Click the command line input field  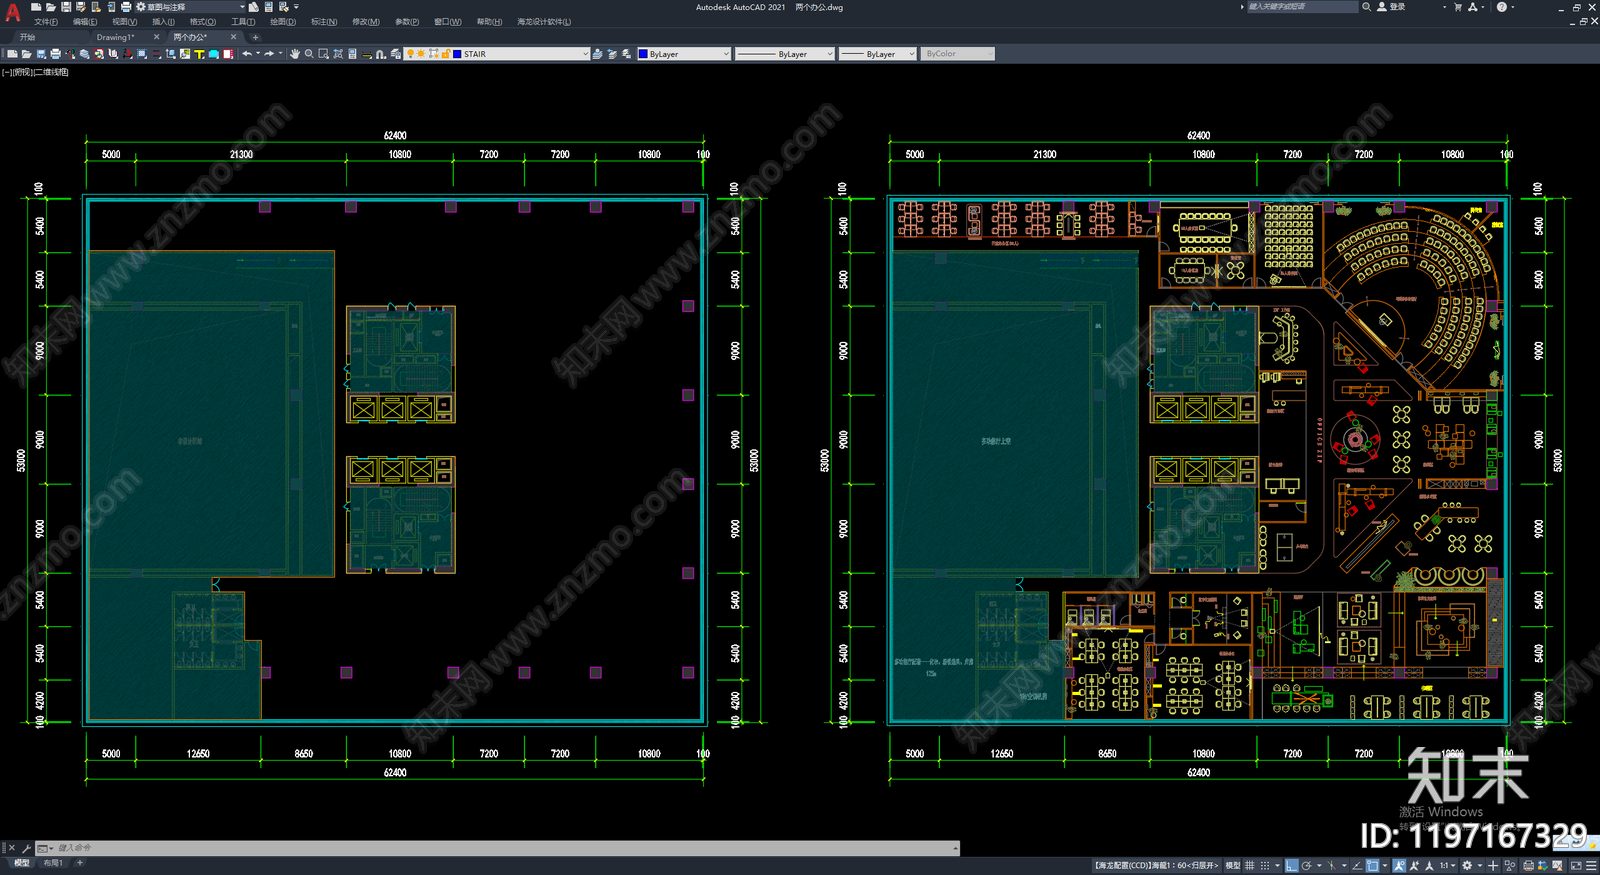point(500,848)
